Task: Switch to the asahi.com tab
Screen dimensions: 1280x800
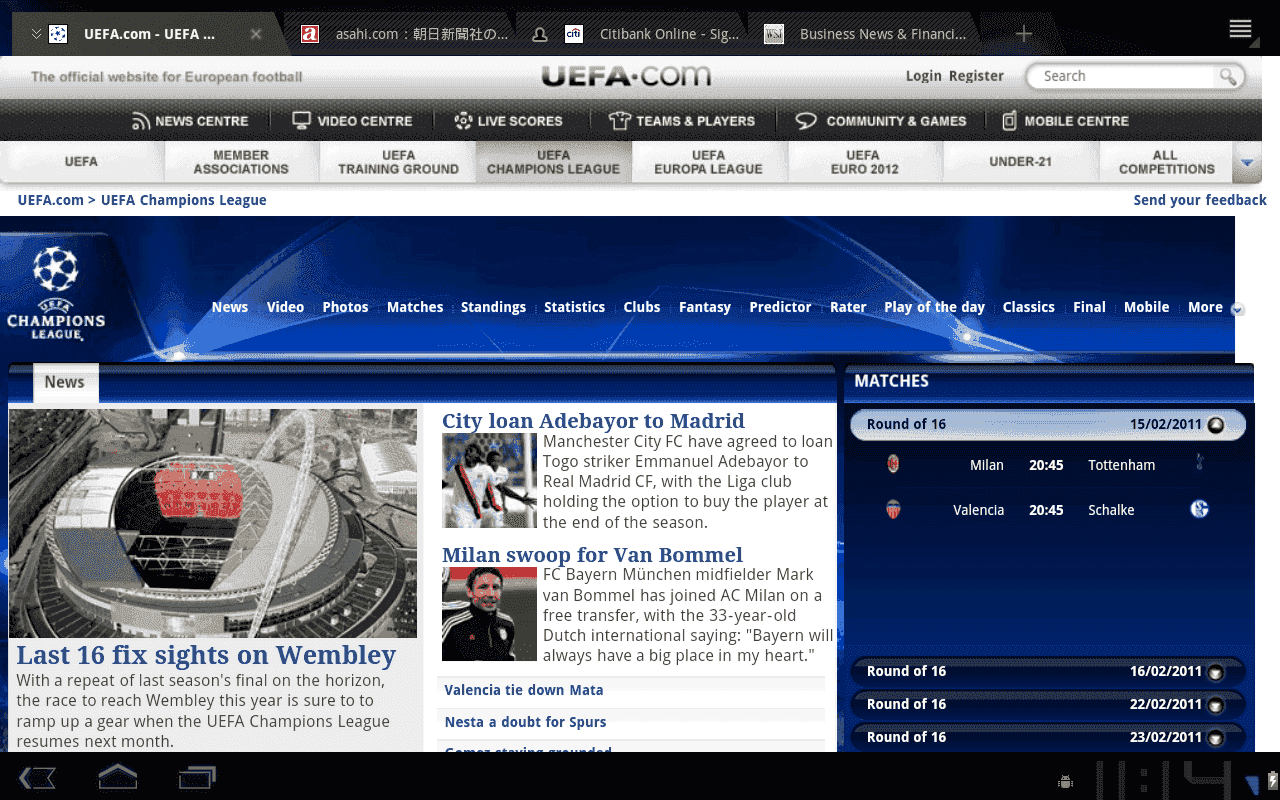Action: [405, 34]
